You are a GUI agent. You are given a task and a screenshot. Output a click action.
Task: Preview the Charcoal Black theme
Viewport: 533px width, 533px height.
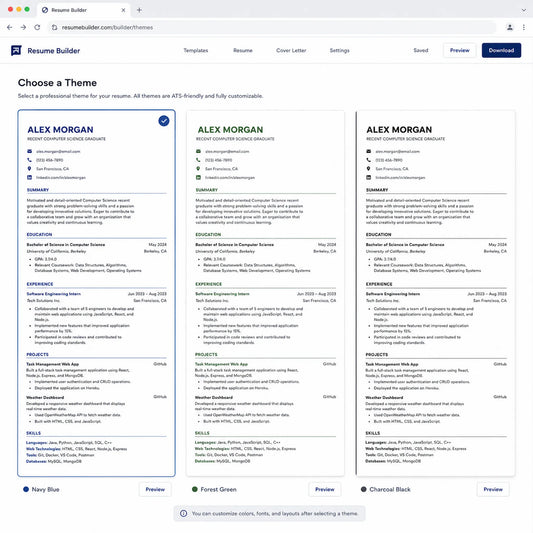493,489
